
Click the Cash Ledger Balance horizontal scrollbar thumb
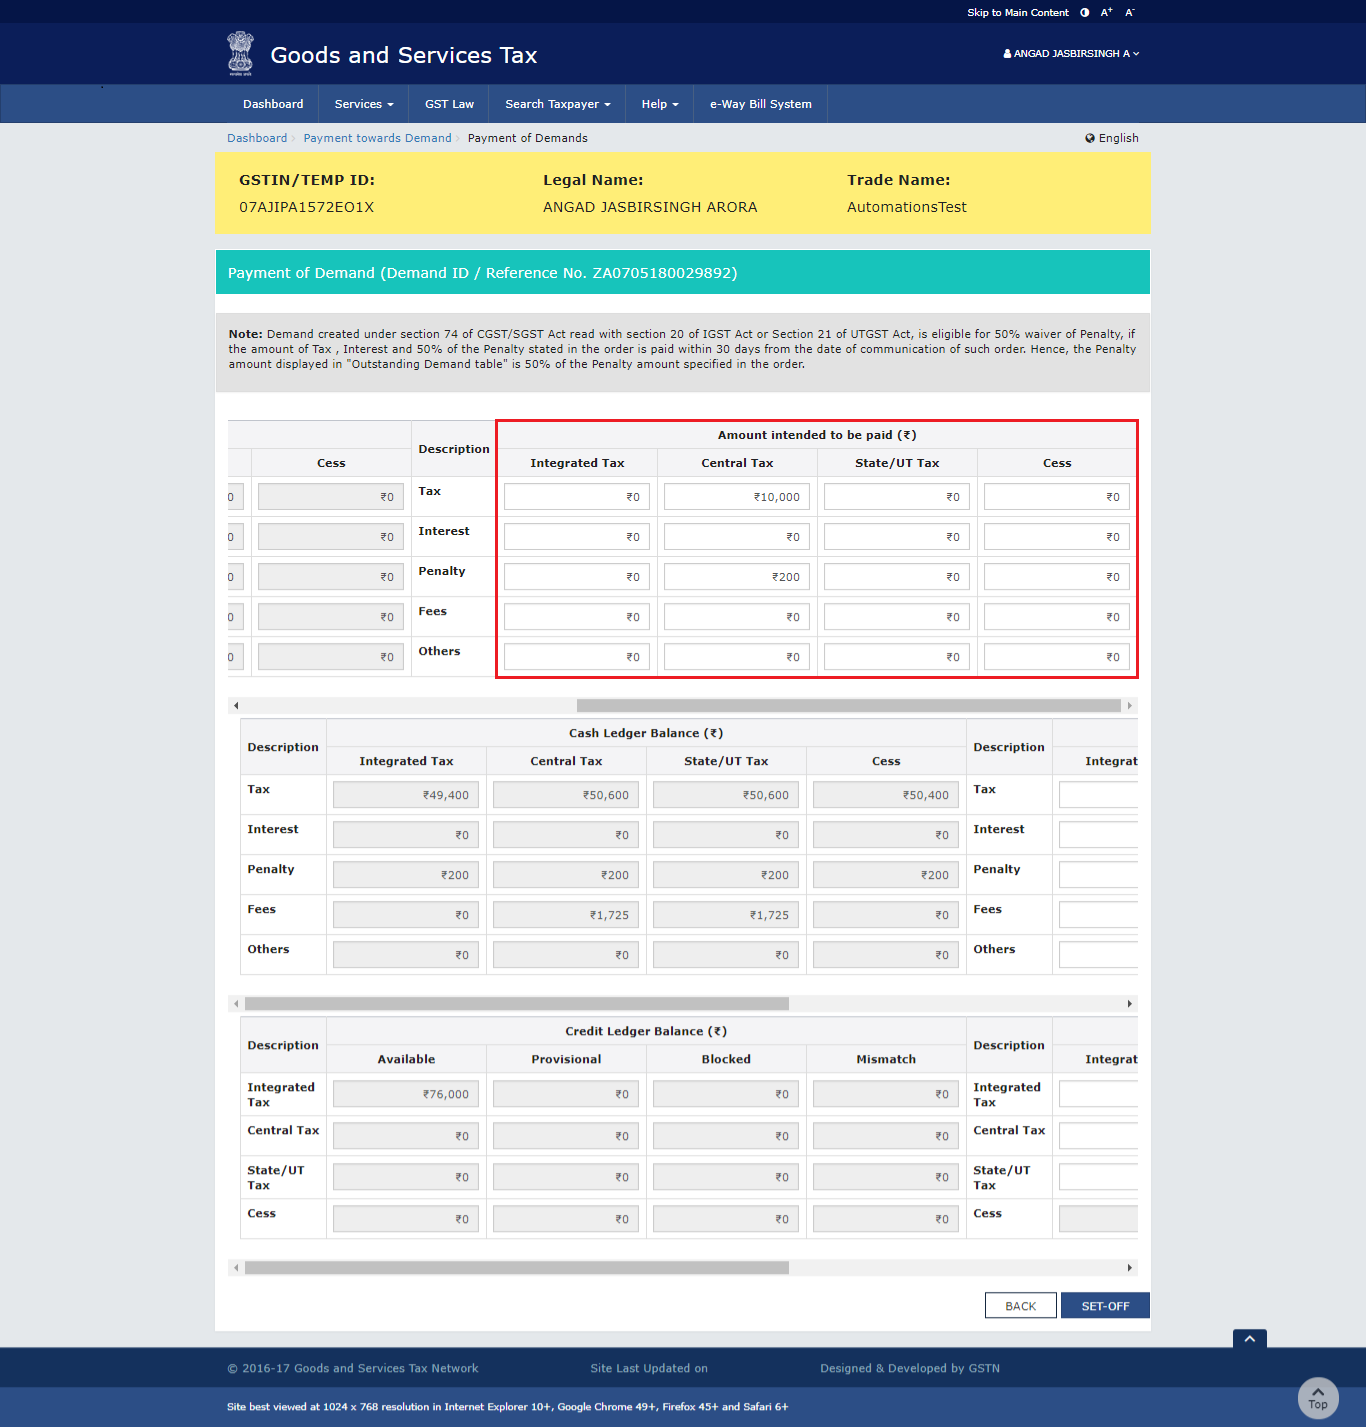pos(516,1004)
